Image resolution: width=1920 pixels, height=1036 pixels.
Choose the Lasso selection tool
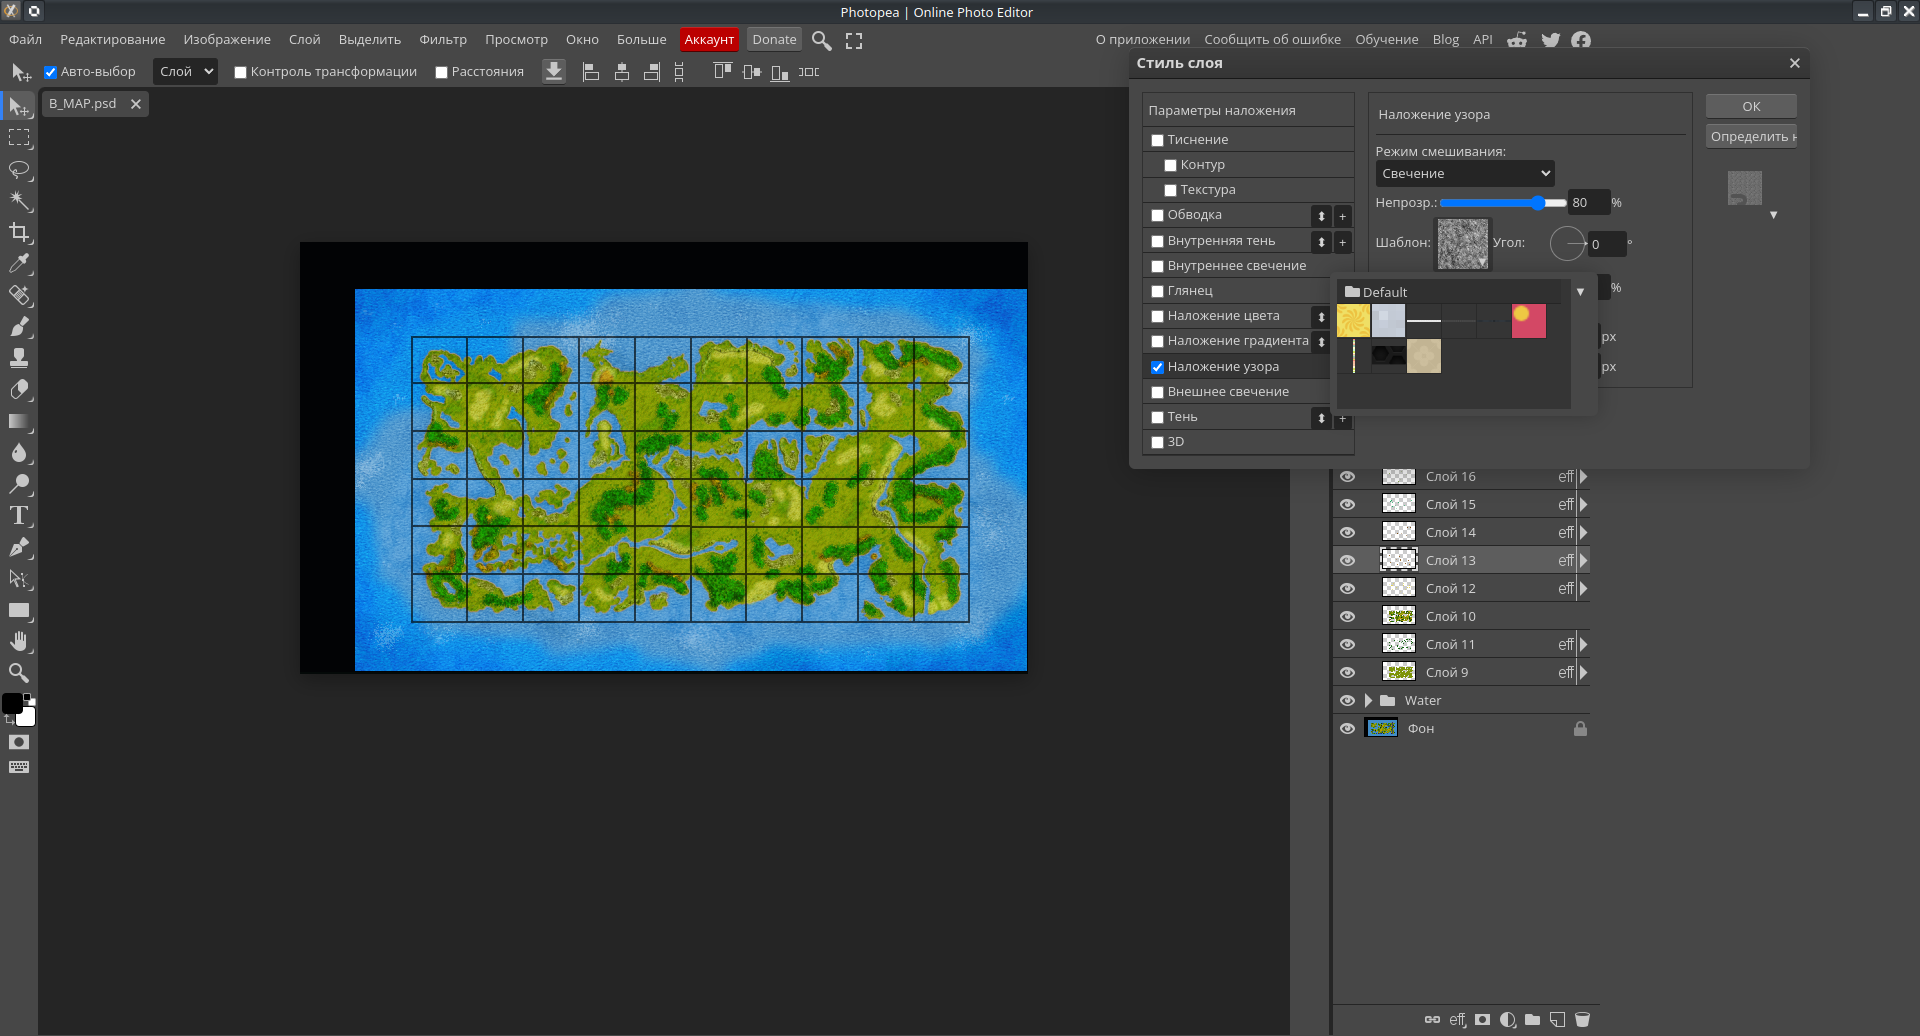pyautogui.click(x=19, y=169)
